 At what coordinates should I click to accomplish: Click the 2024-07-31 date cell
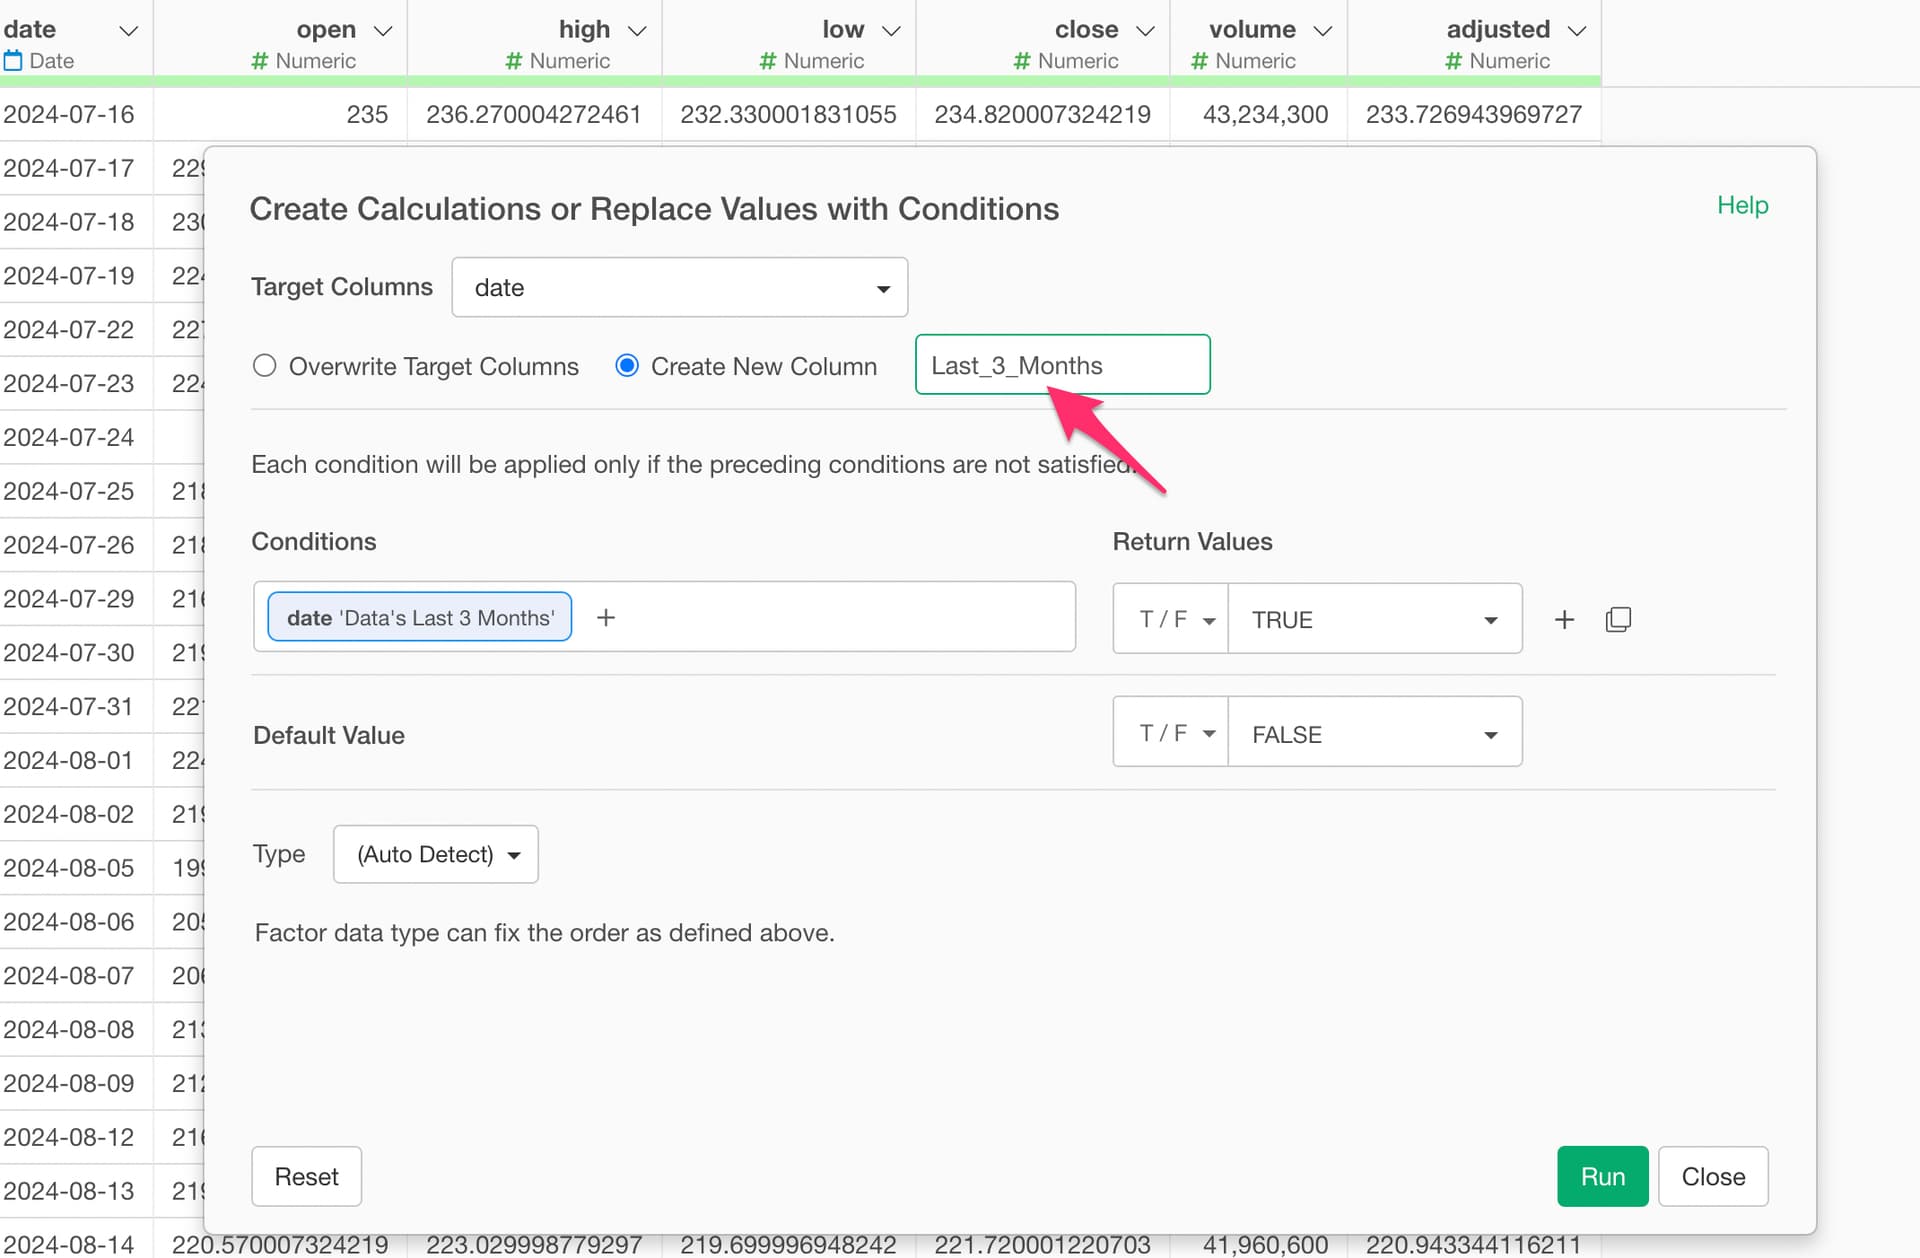77,706
